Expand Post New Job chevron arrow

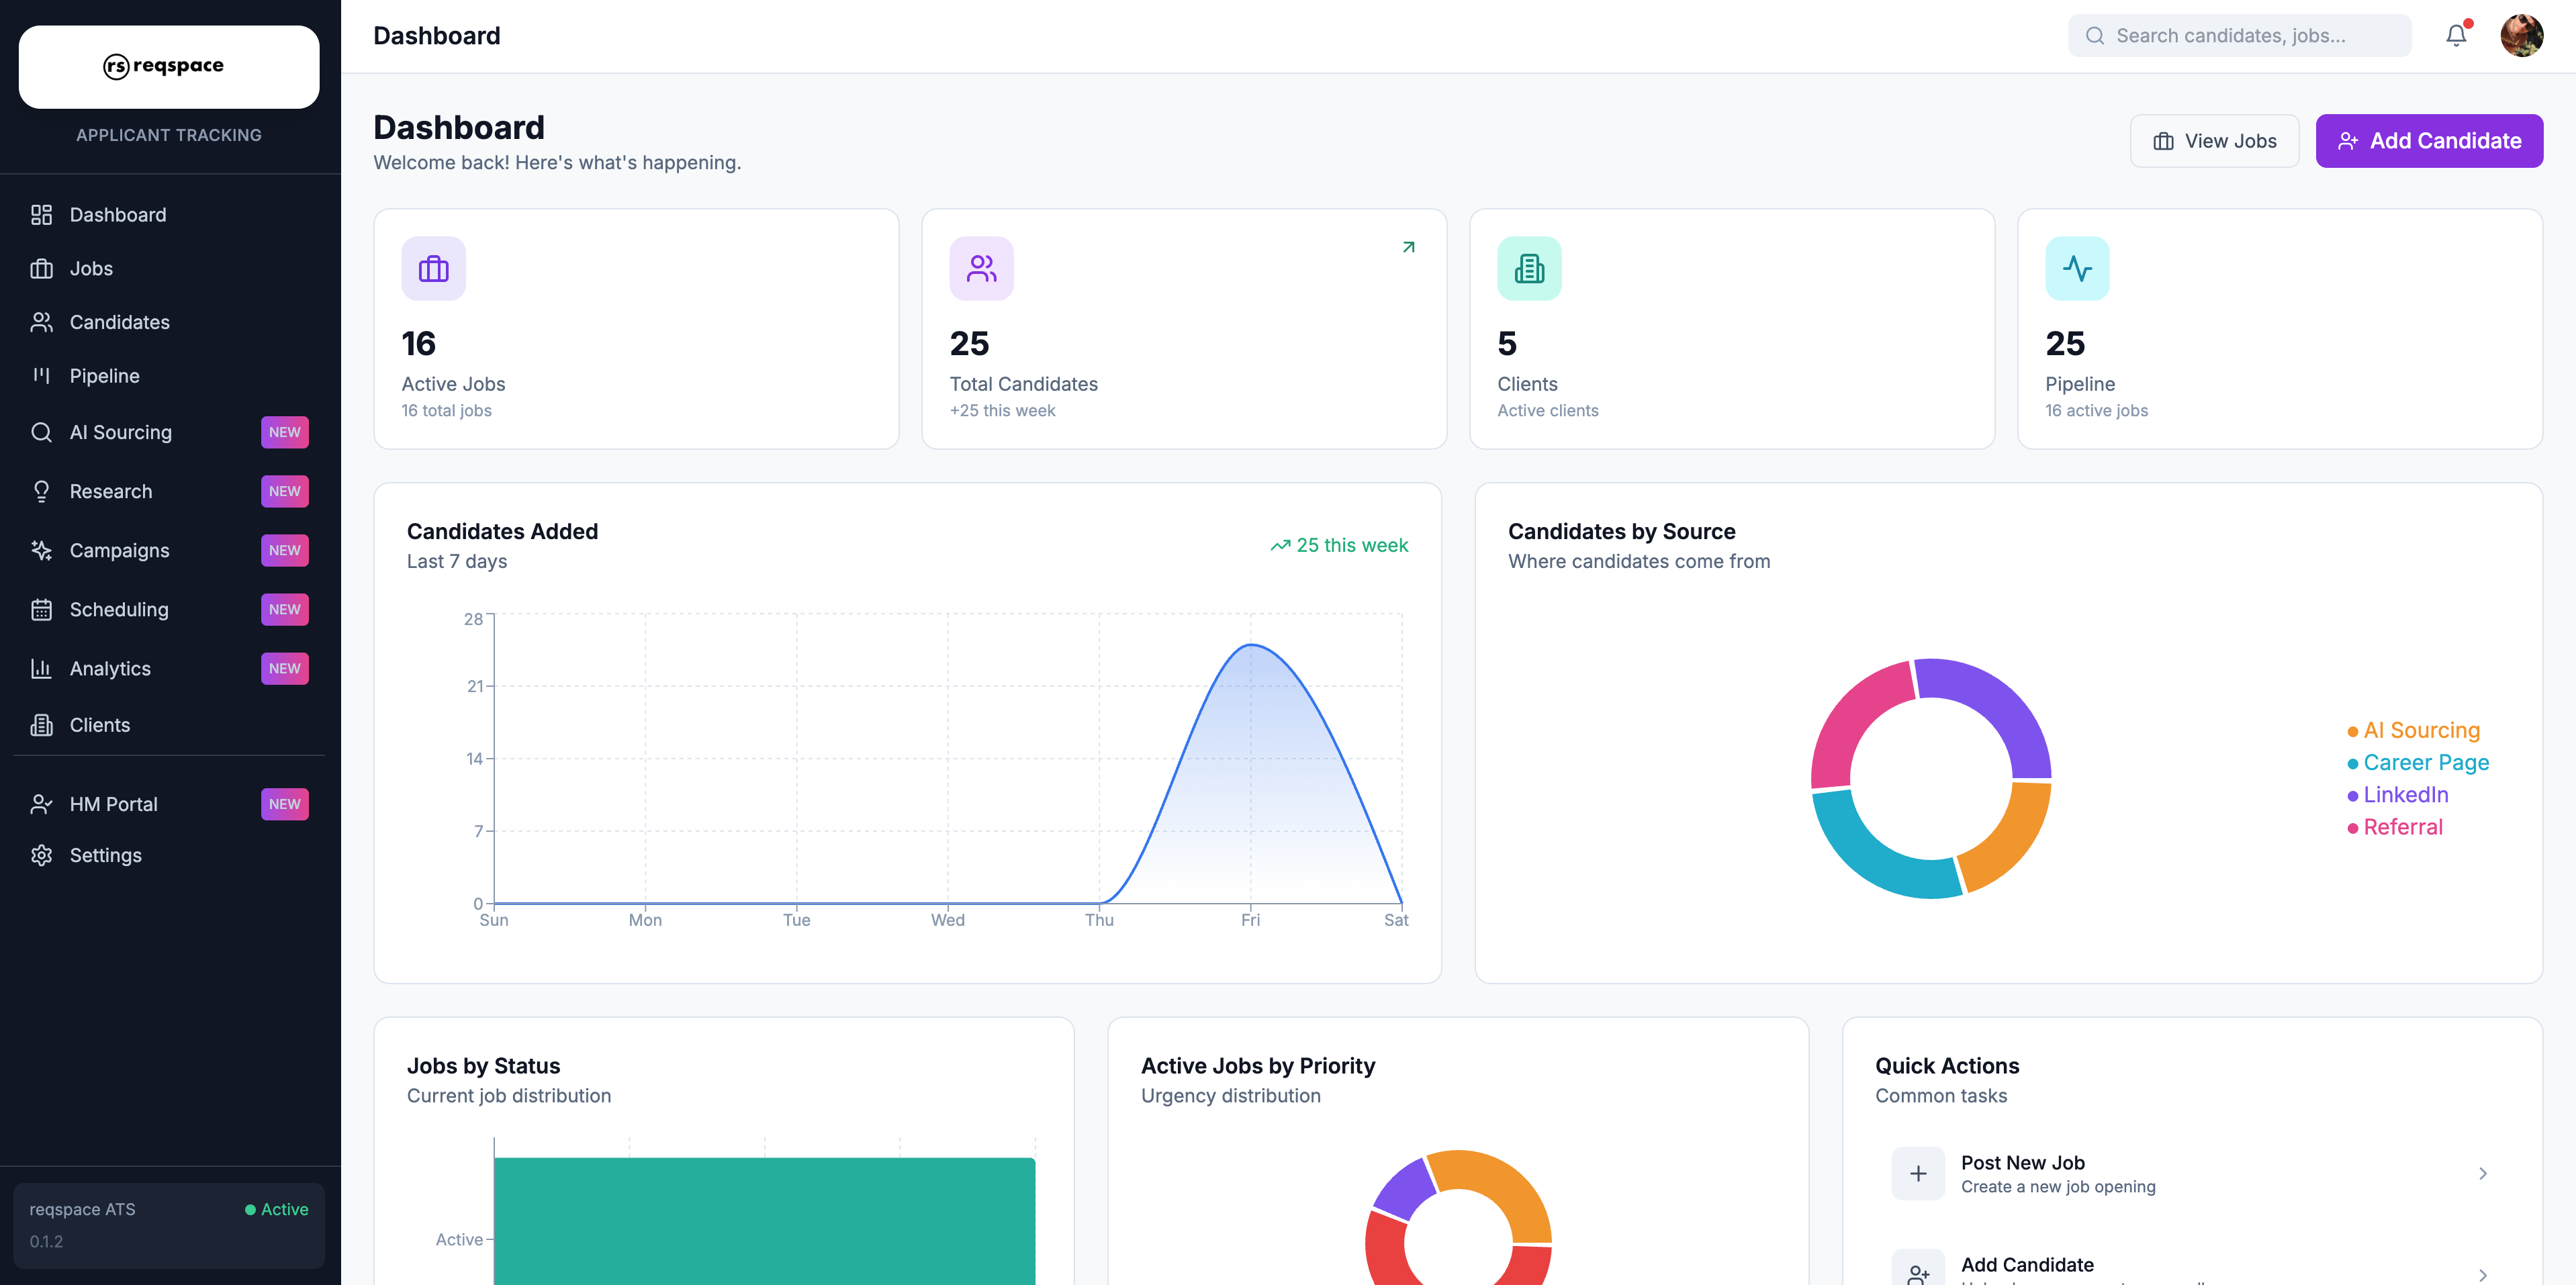(2482, 1173)
